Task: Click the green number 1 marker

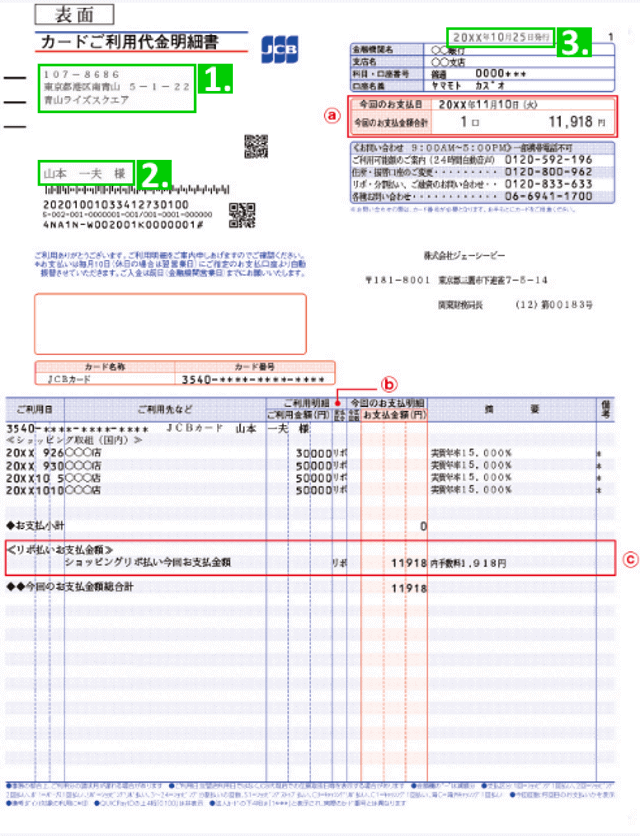Action: pos(217,79)
